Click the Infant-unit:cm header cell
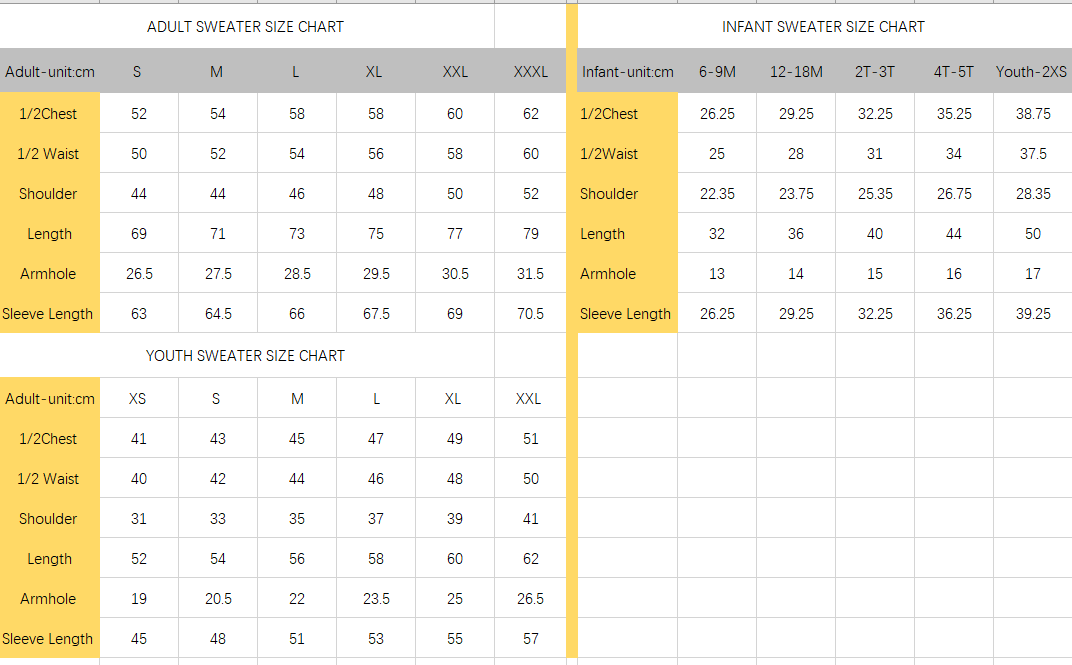 pyautogui.click(x=628, y=72)
